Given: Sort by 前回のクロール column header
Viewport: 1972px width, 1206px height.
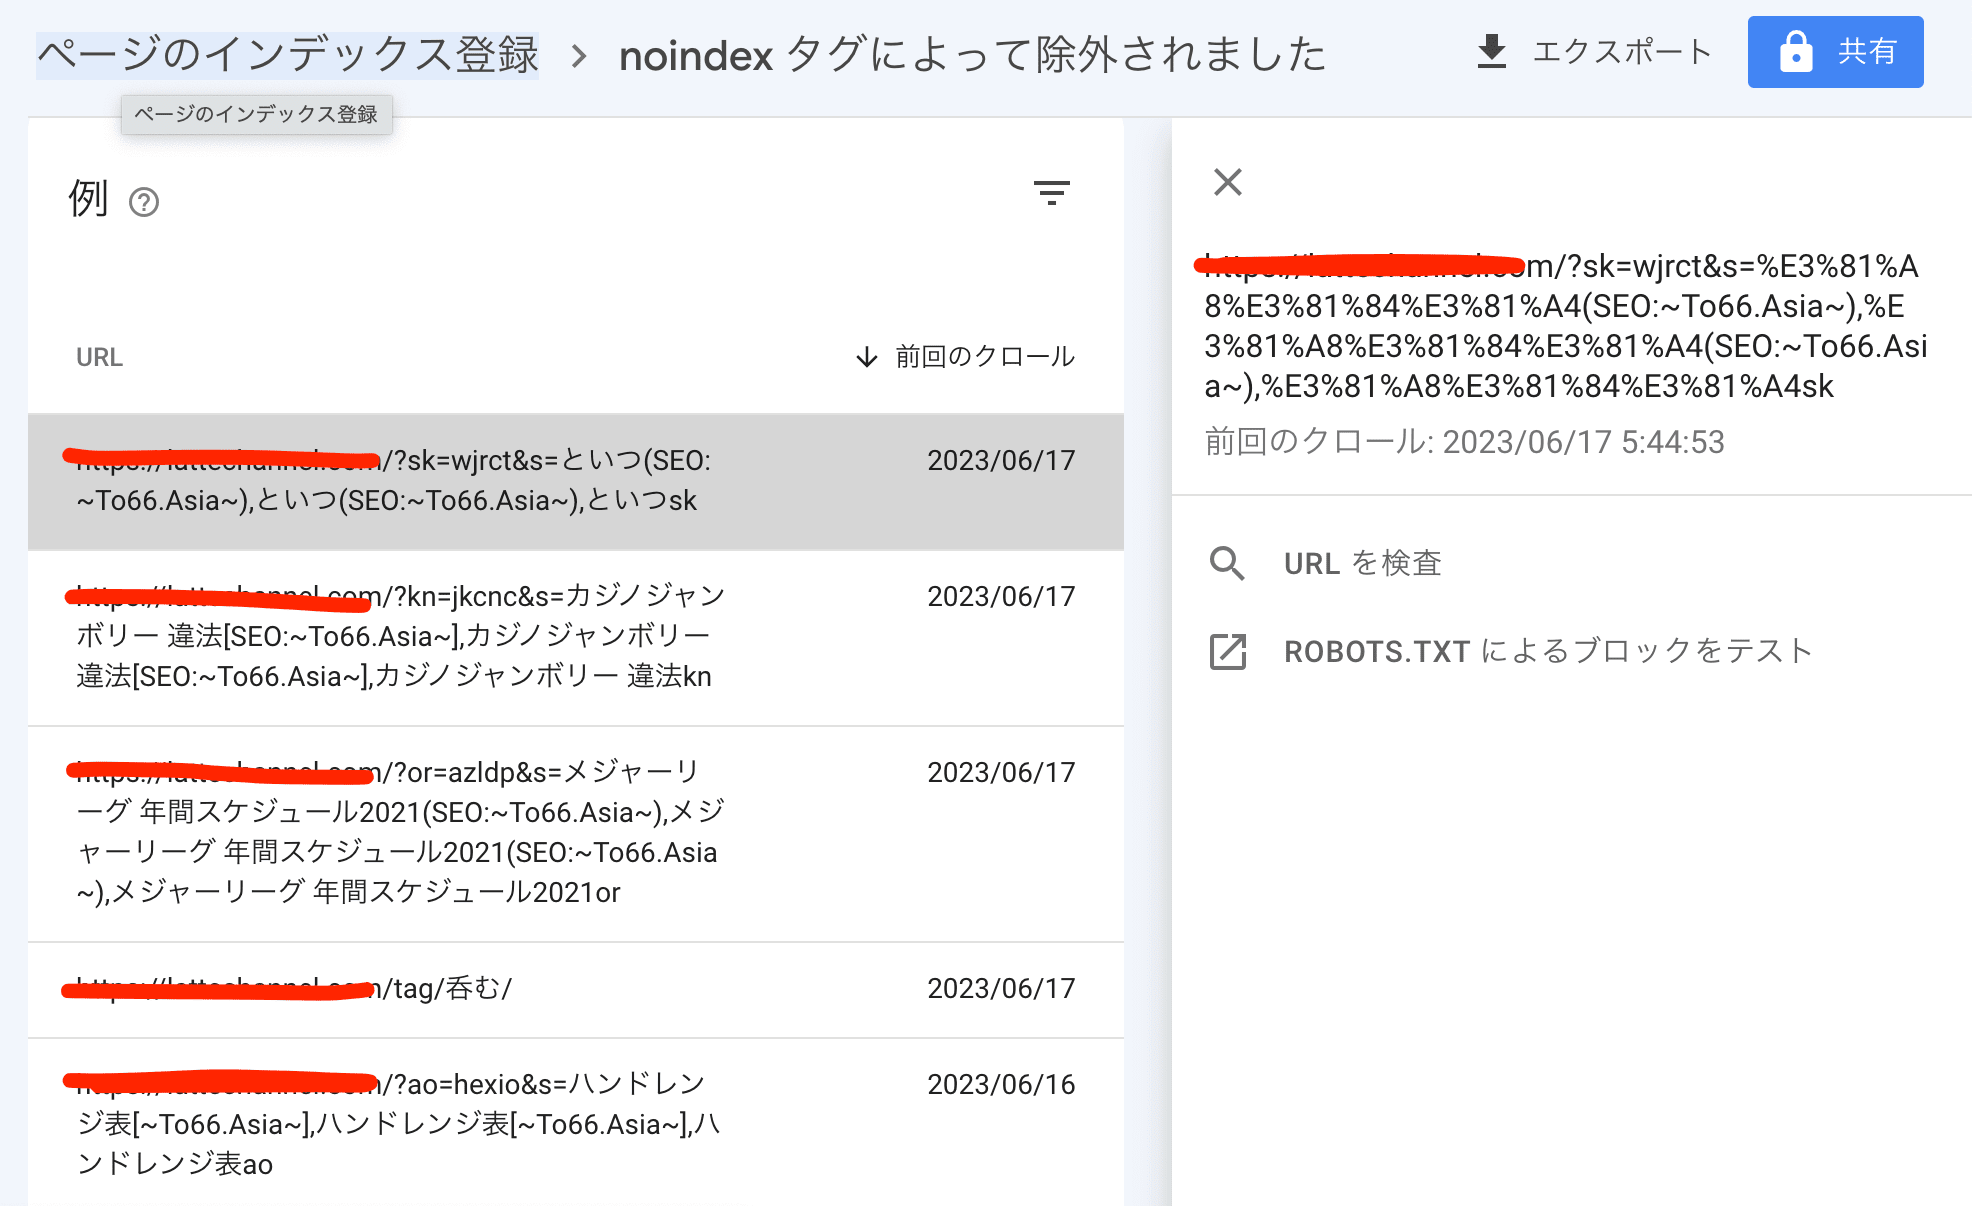Looking at the screenshot, I should 985,357.
